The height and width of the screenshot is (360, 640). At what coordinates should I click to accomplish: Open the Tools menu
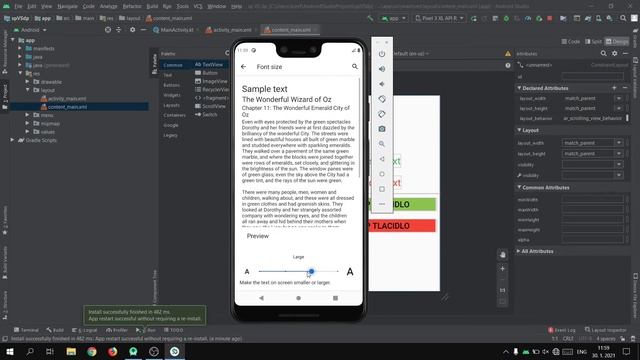[x=182, y=7]
